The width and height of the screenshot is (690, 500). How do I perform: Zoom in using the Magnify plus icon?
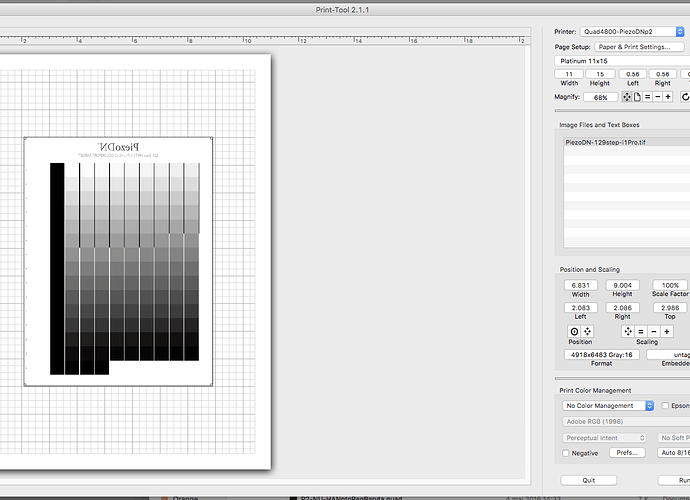click(x=668, y=97)
